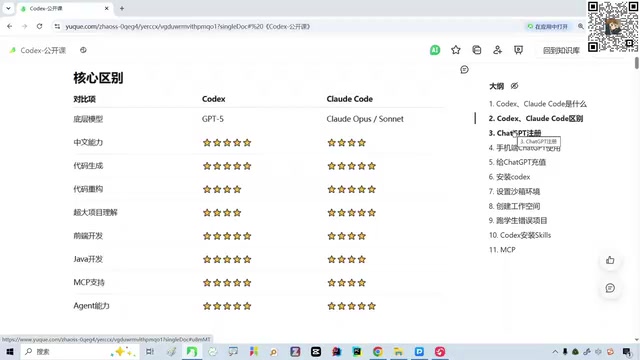Open the blue P app on the taskbar
Image resolution: width=640 pixels, height=360 pixels.
point(419,351)
